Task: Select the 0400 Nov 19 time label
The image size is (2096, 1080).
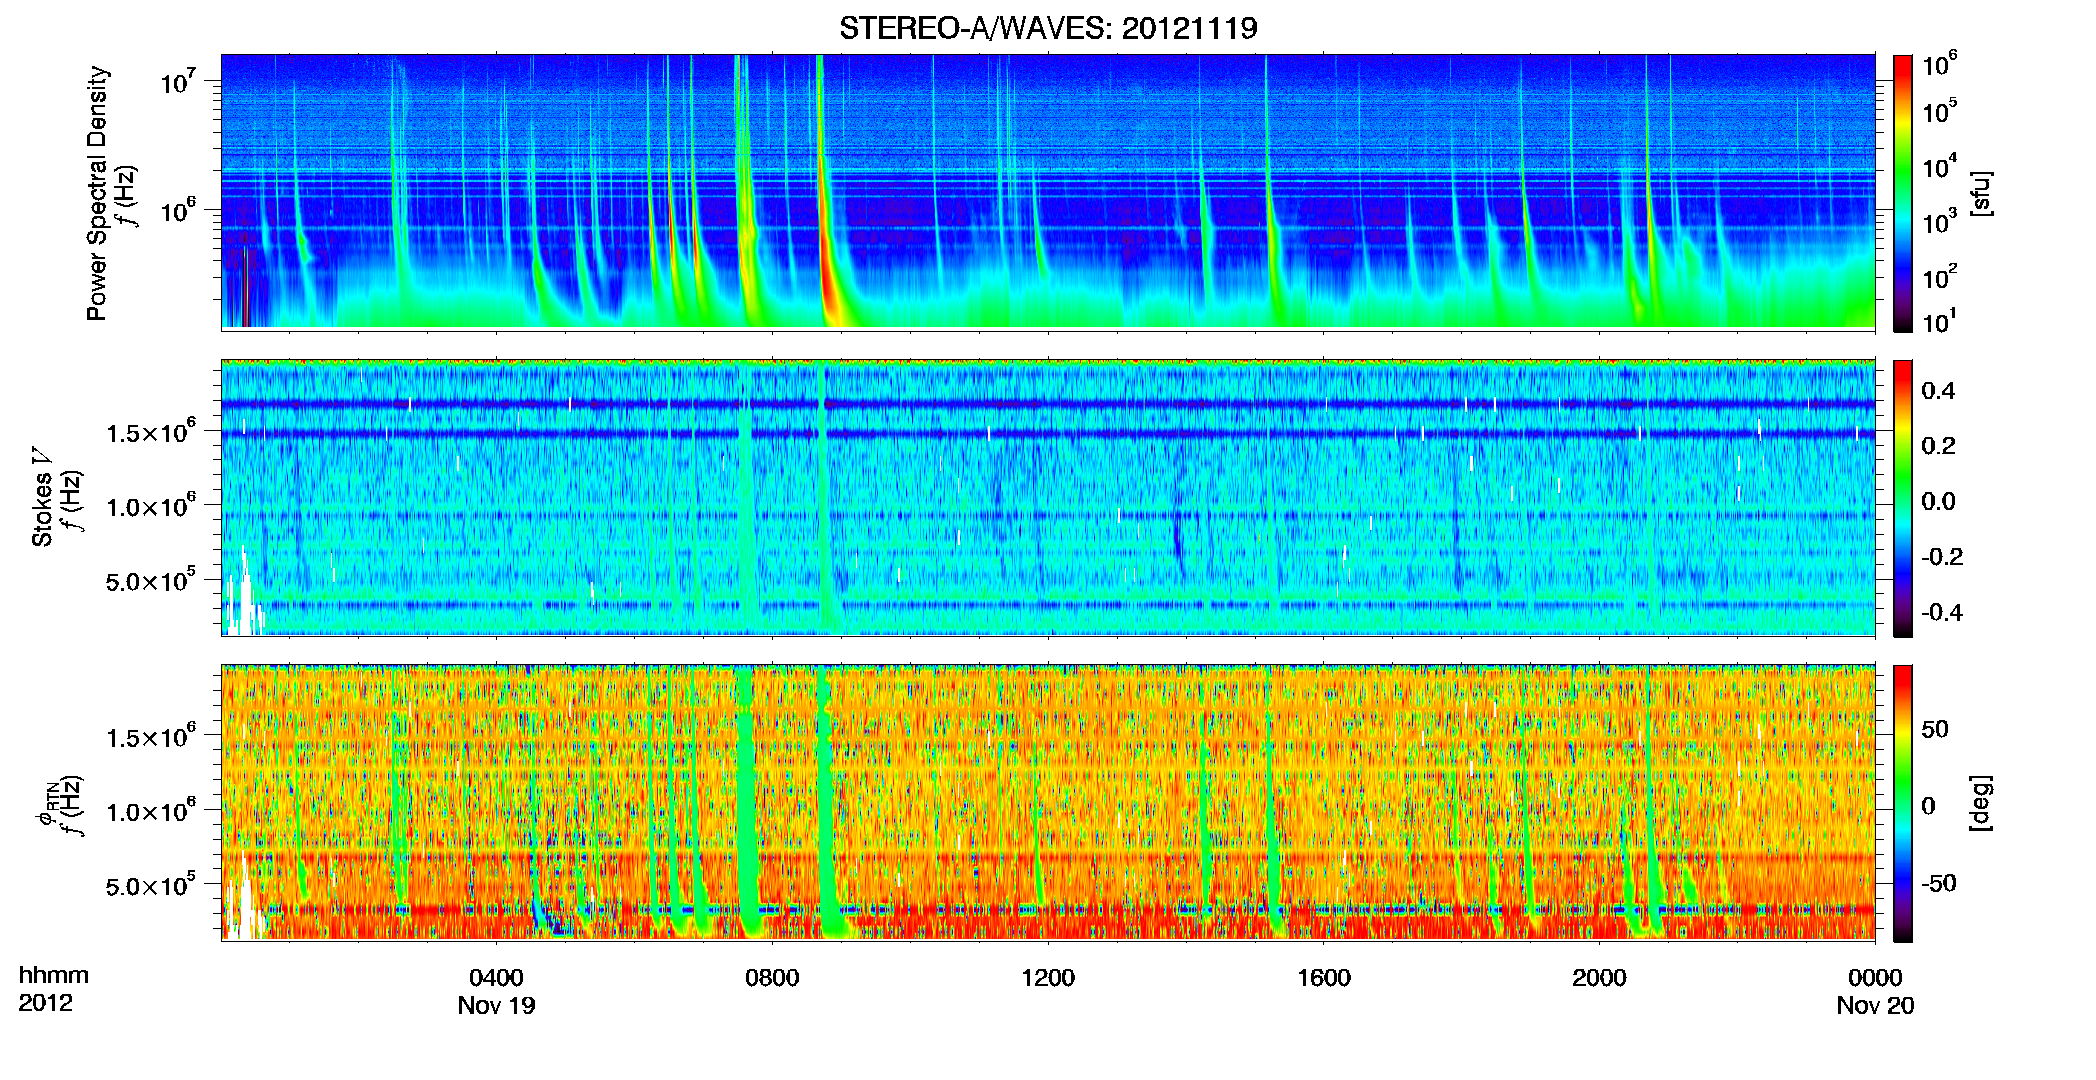Action: (x=496, y=991)
